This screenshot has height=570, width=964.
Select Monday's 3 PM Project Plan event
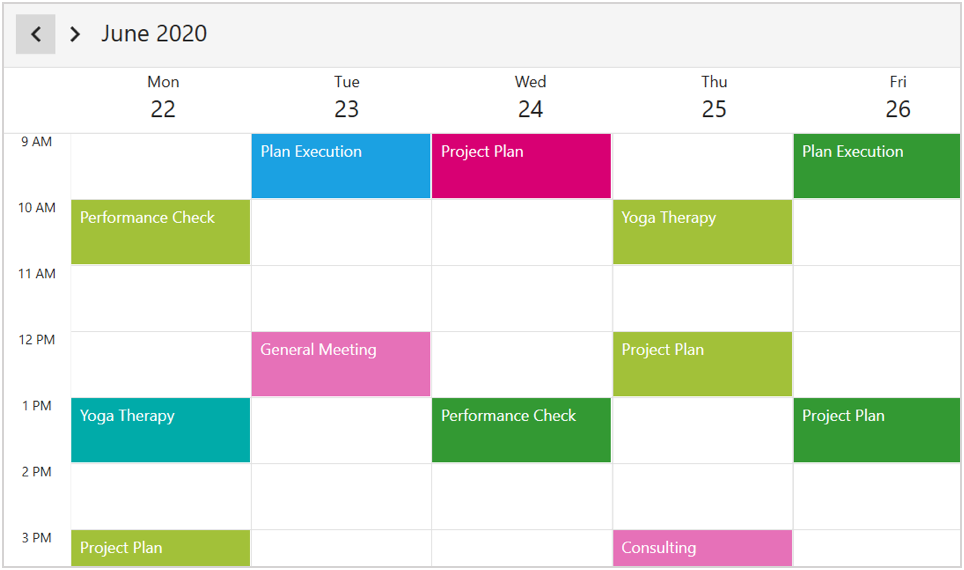[x=160, y=548]
